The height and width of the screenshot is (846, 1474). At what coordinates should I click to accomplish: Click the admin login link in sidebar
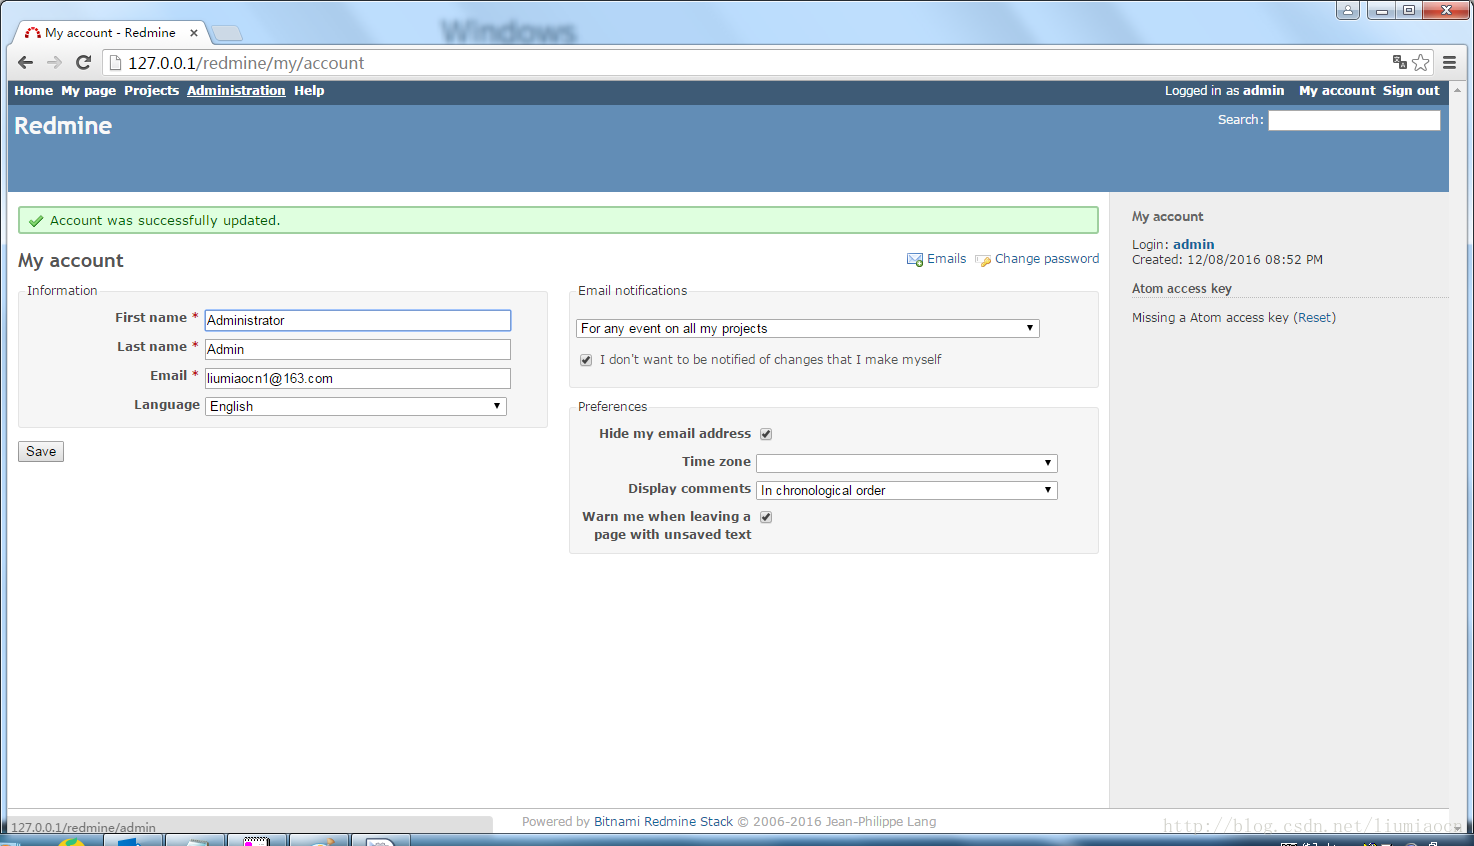1193,244
